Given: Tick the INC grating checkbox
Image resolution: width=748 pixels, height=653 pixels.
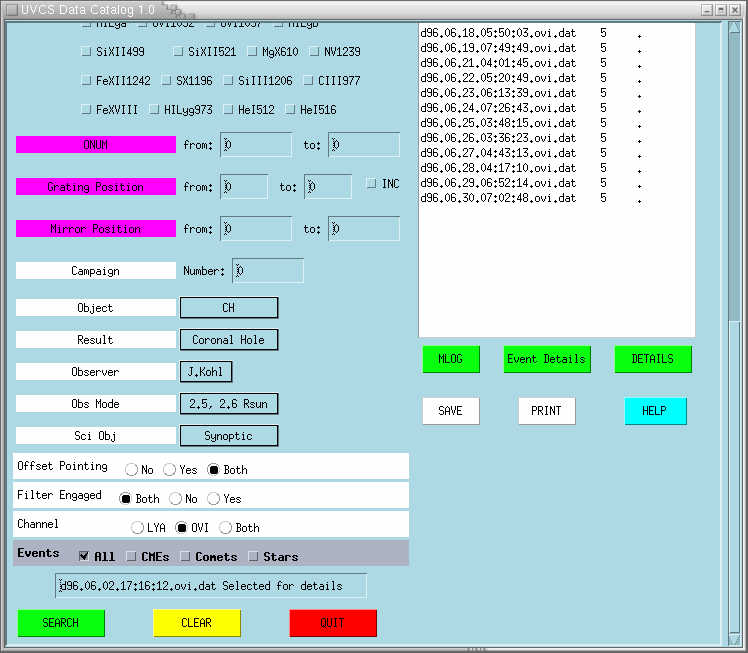Looking at the screenshot, I should [372, 184].
